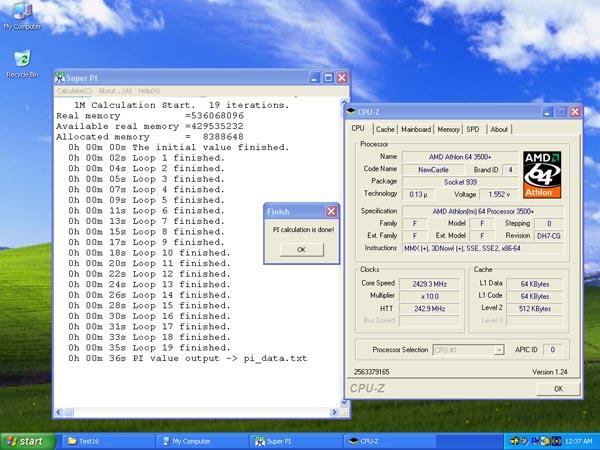Switch to CPU-Z taskbar button
Viewport: 600px width, 450px height.
tap(390, 441)
